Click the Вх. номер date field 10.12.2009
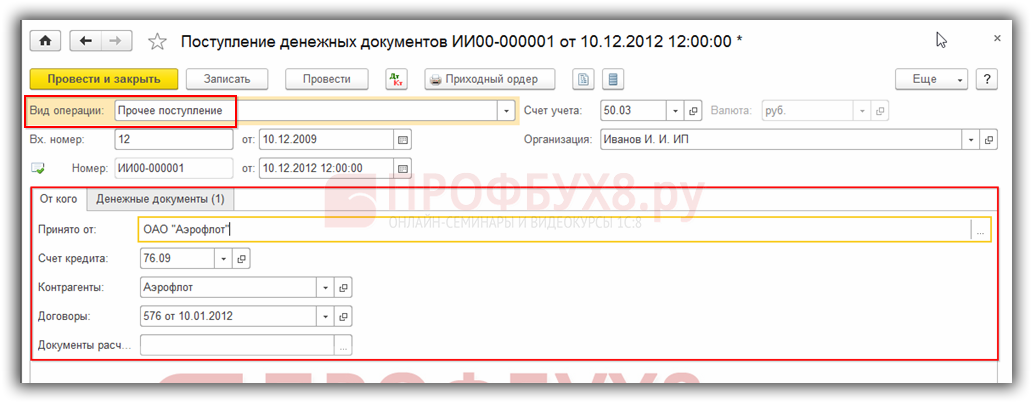 pyautogui.click(x=327, y=140)
